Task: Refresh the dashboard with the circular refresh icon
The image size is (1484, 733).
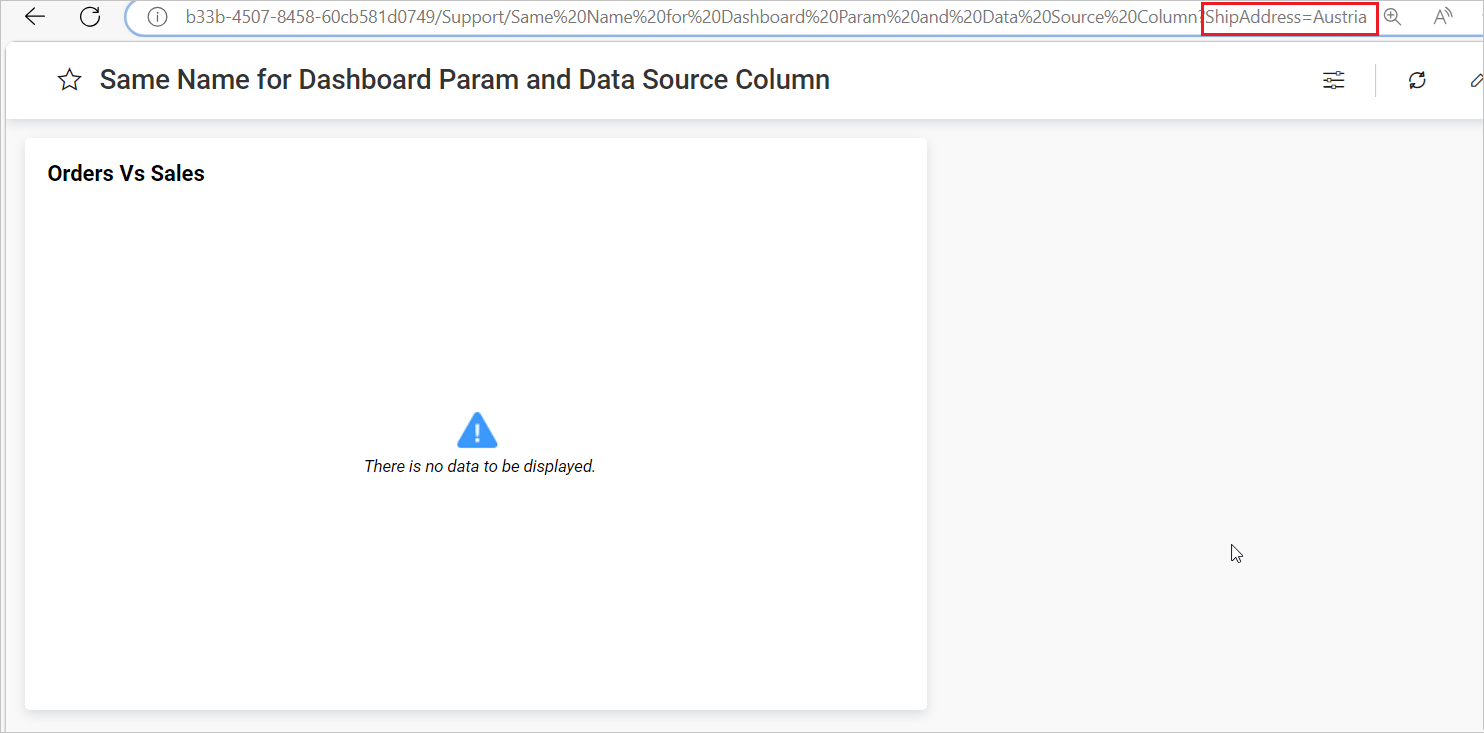Action: pos(1417,80)
